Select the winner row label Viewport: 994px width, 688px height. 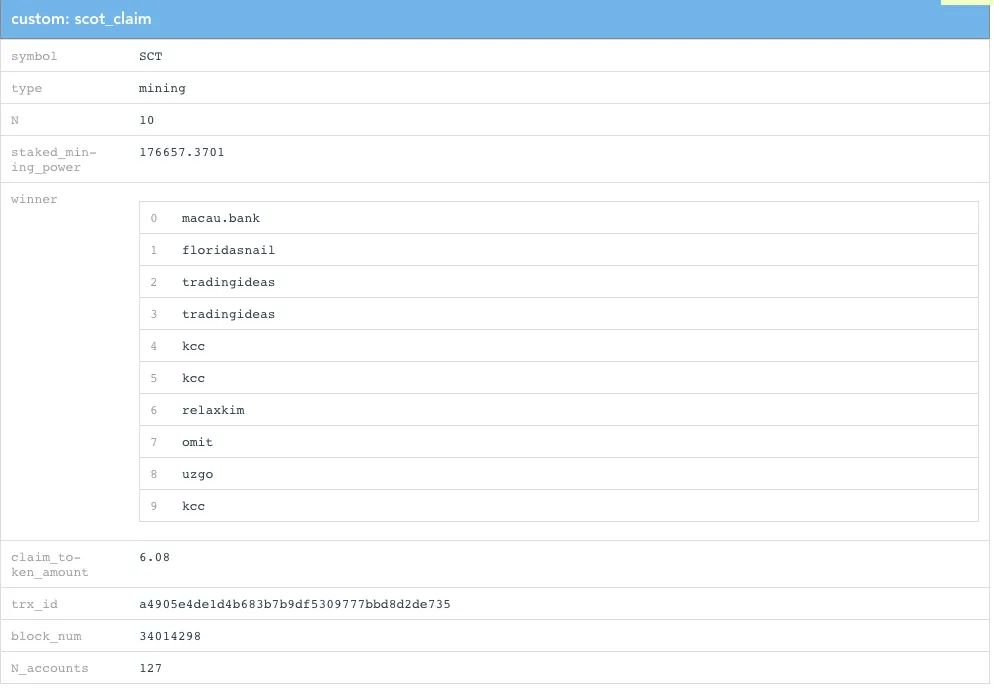[34, 199]
